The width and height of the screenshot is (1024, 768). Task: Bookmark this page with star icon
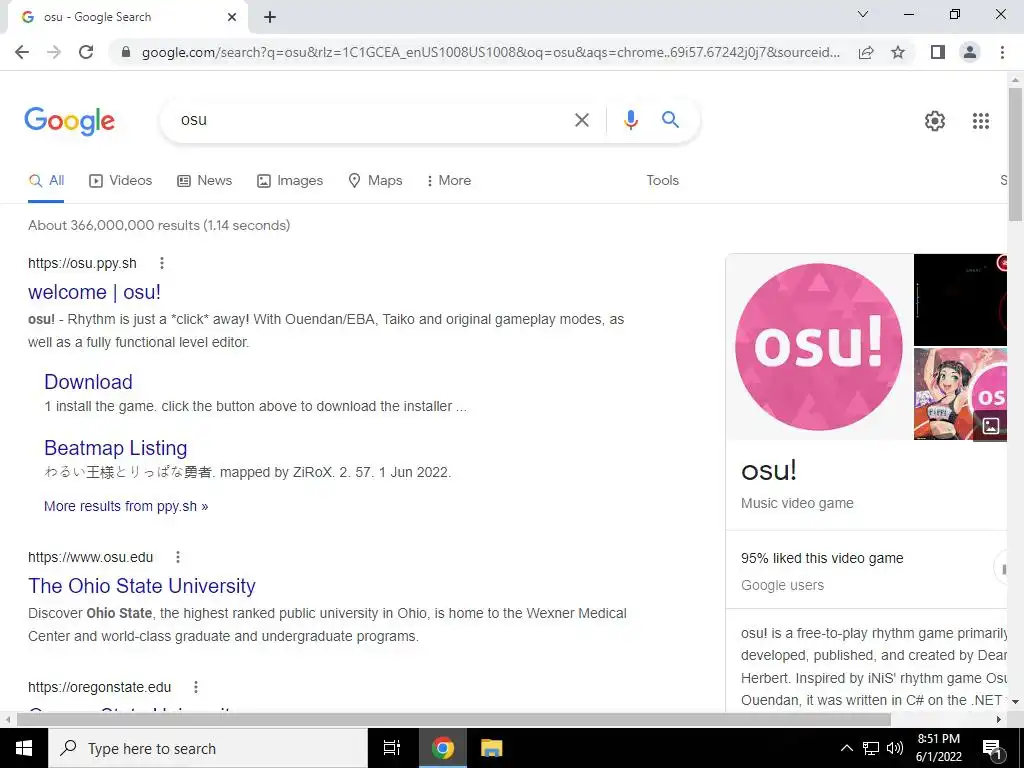coord(898,52)
